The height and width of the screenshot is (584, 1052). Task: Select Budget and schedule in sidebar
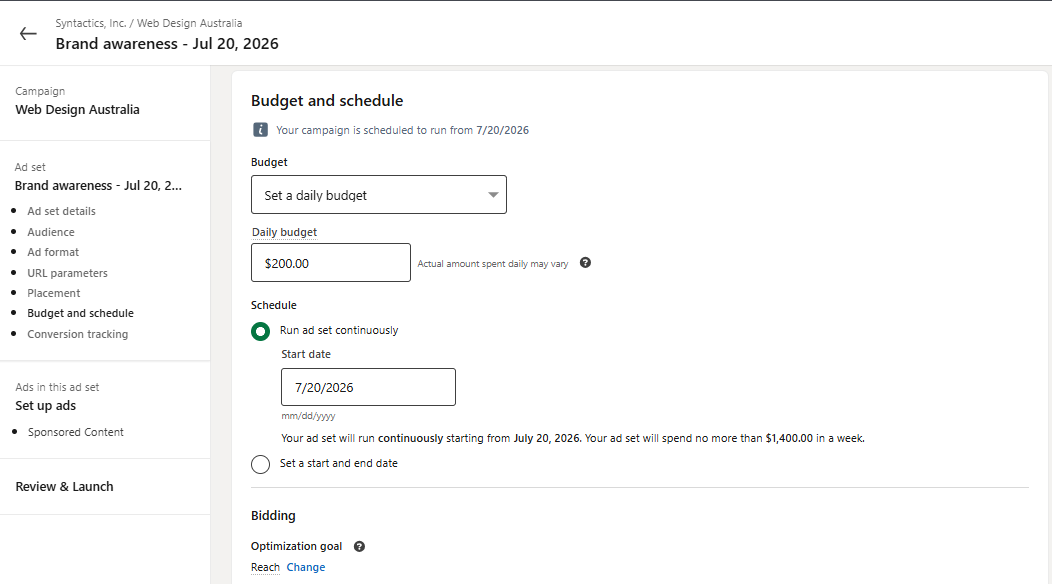pos(81,313)
